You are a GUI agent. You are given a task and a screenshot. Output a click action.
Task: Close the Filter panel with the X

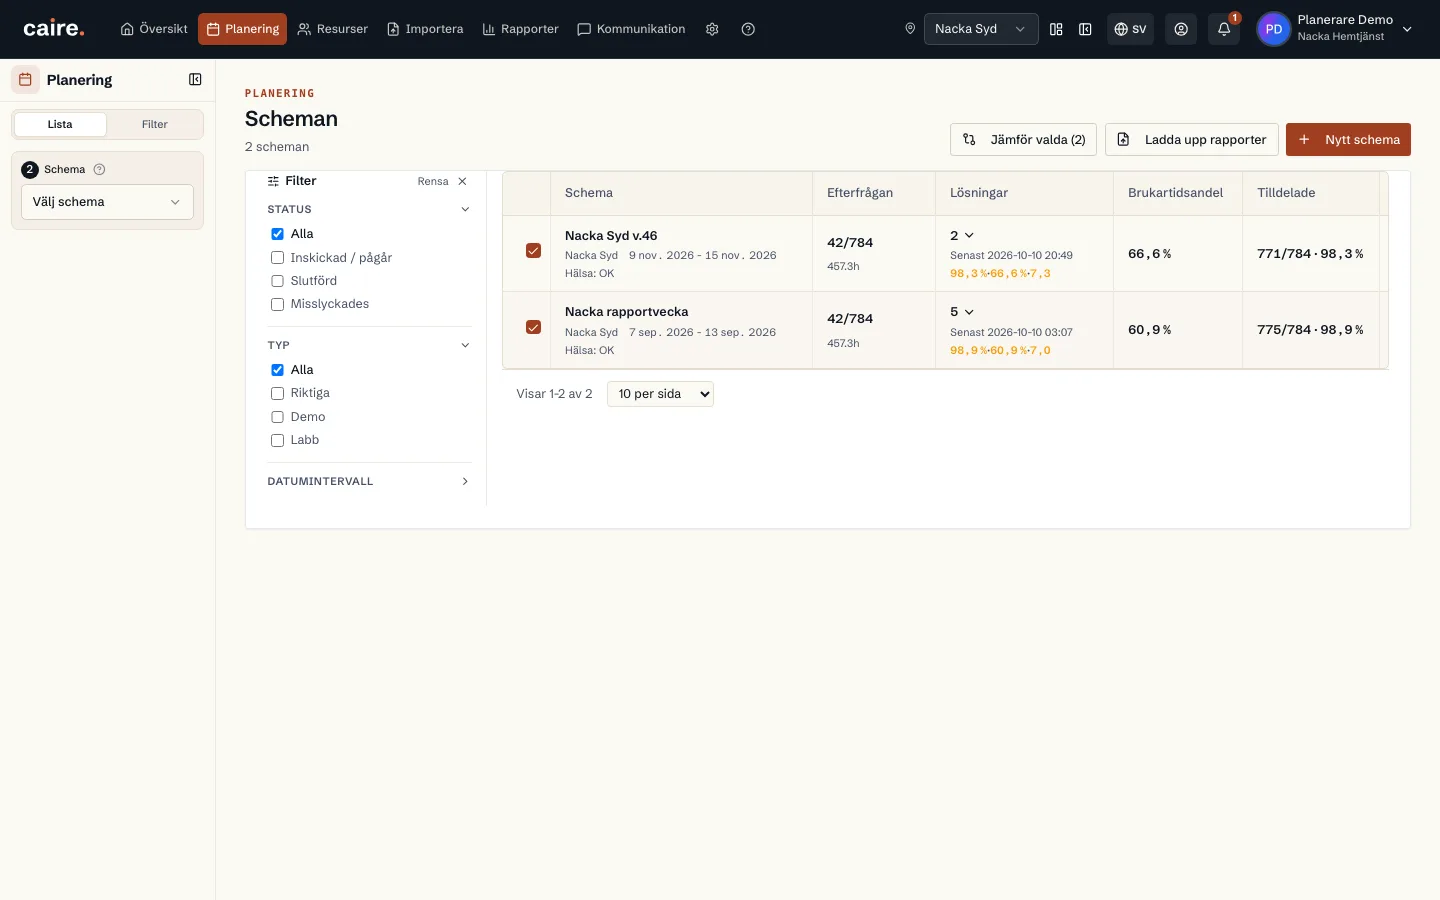point(462,181)
